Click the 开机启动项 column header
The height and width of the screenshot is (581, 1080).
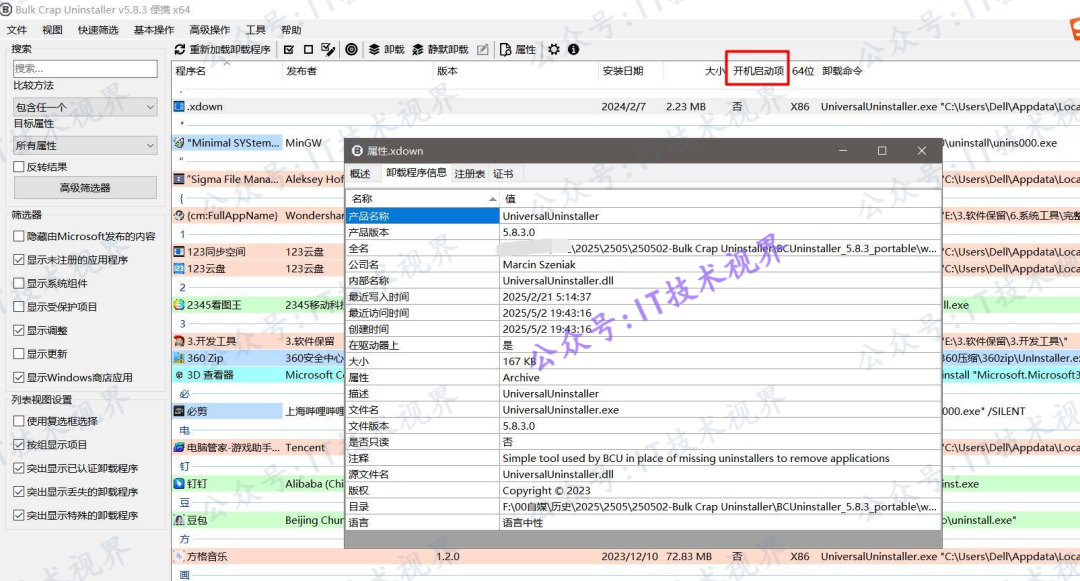[758, 71]
